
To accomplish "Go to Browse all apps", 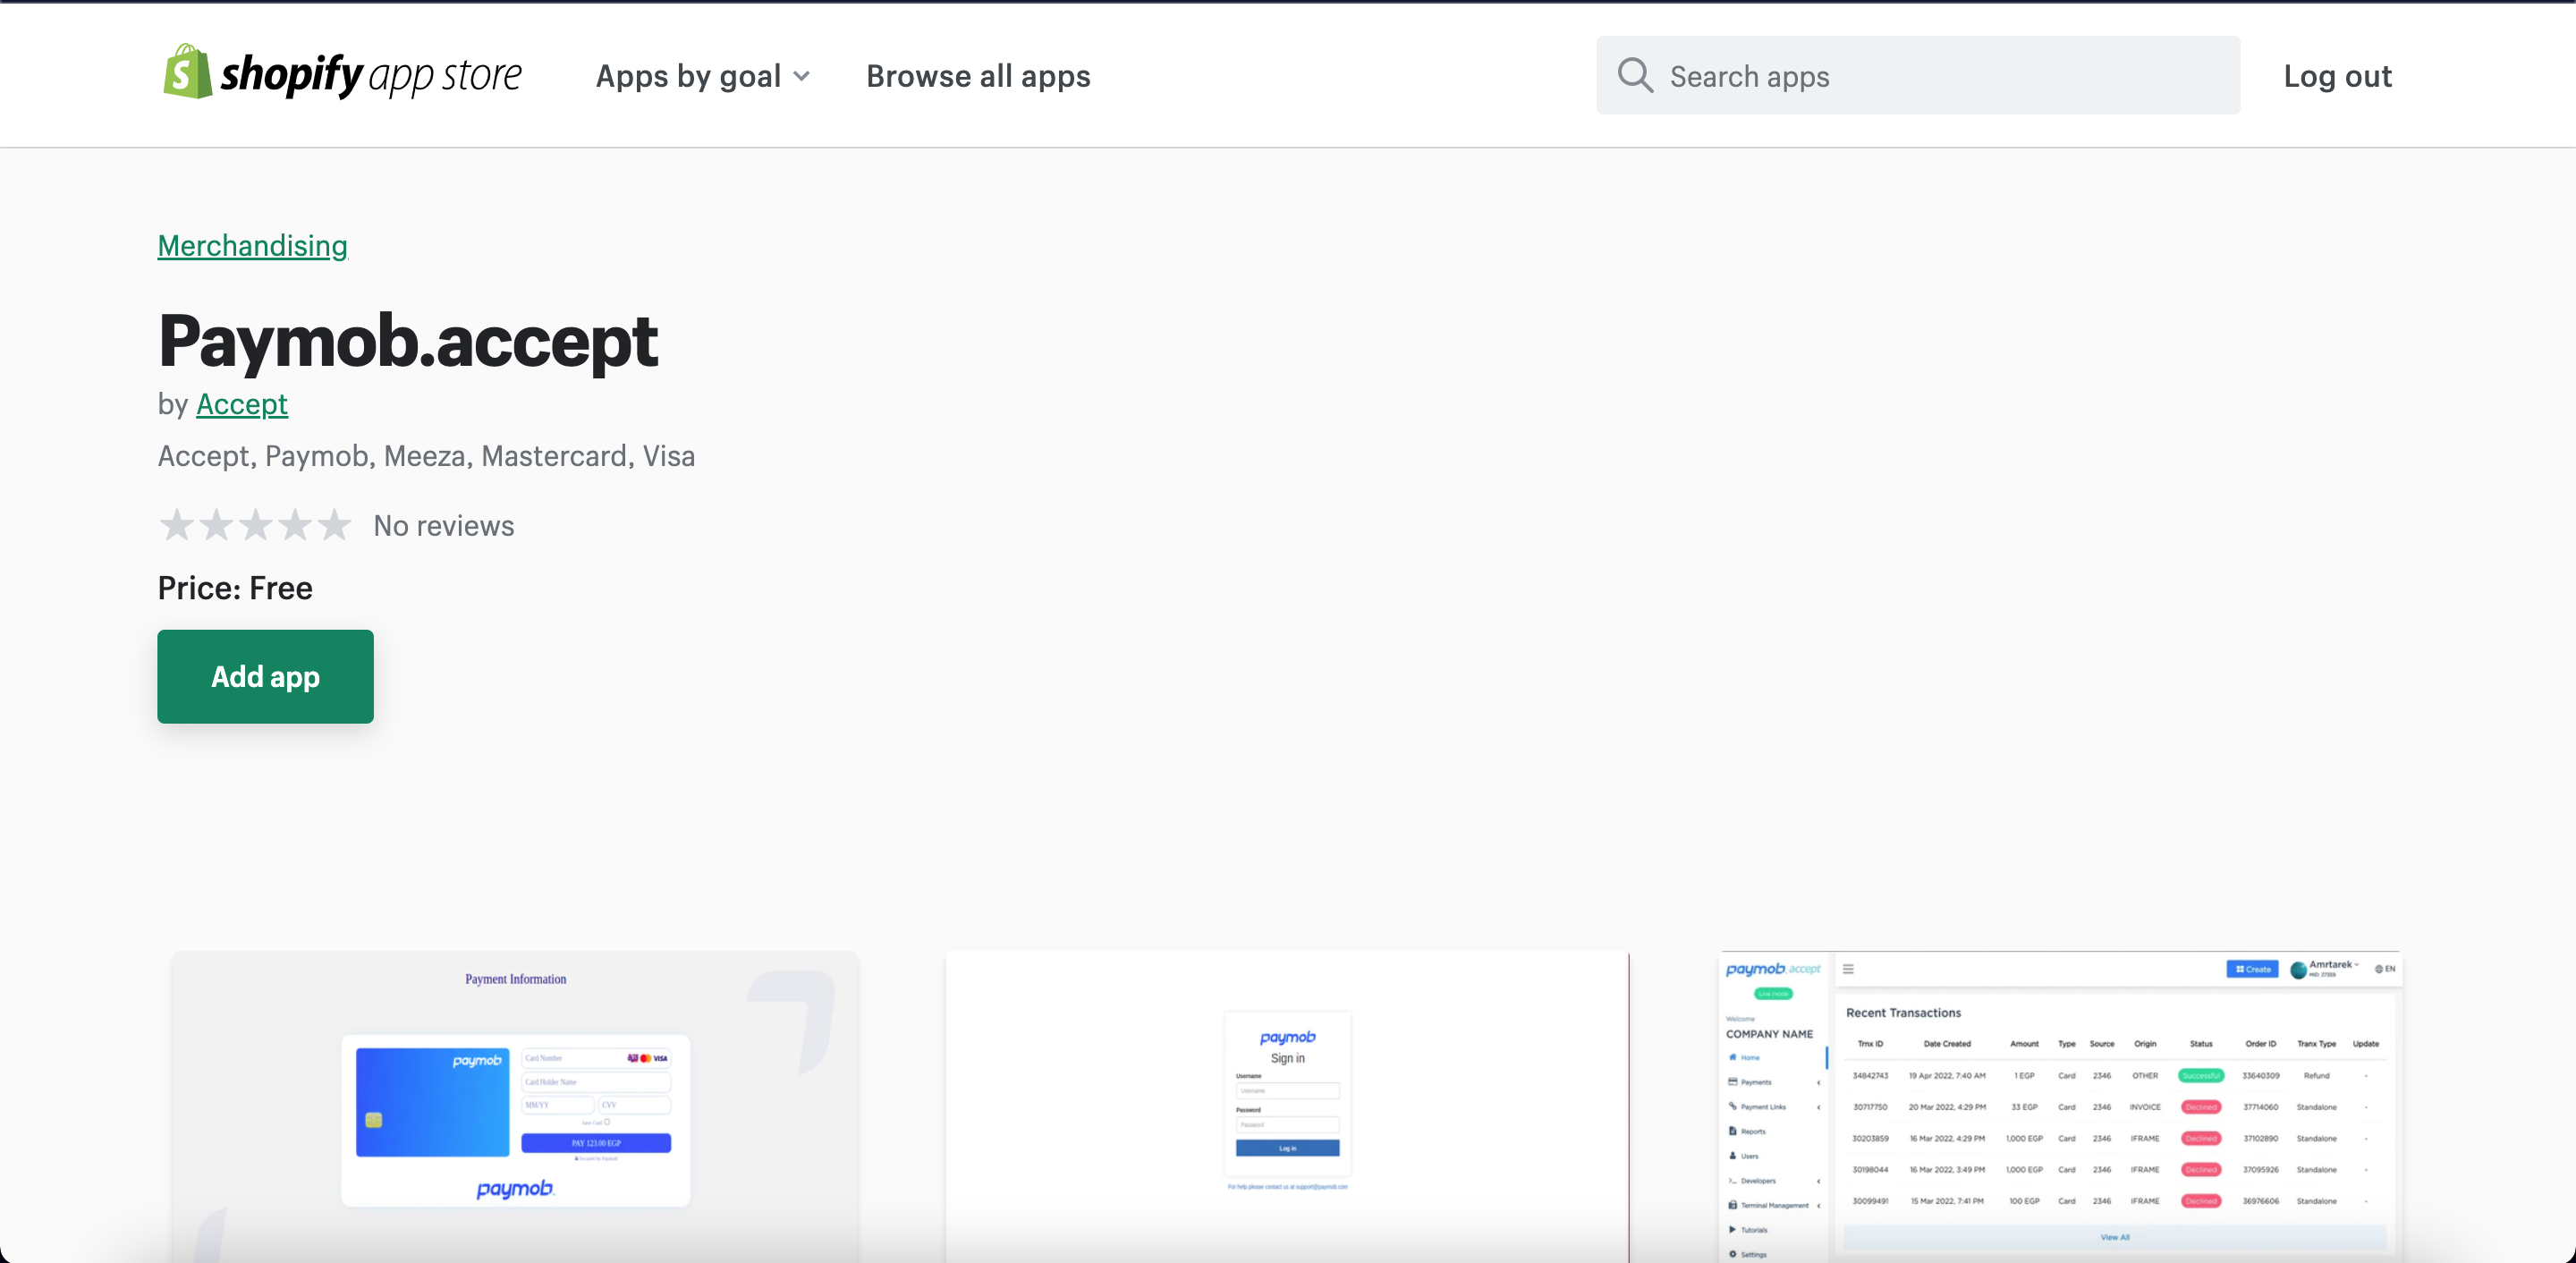I will tap(978, 77).
